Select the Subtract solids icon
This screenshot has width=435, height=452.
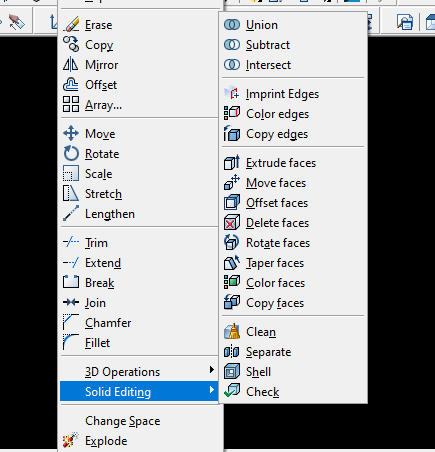[232, 45]
